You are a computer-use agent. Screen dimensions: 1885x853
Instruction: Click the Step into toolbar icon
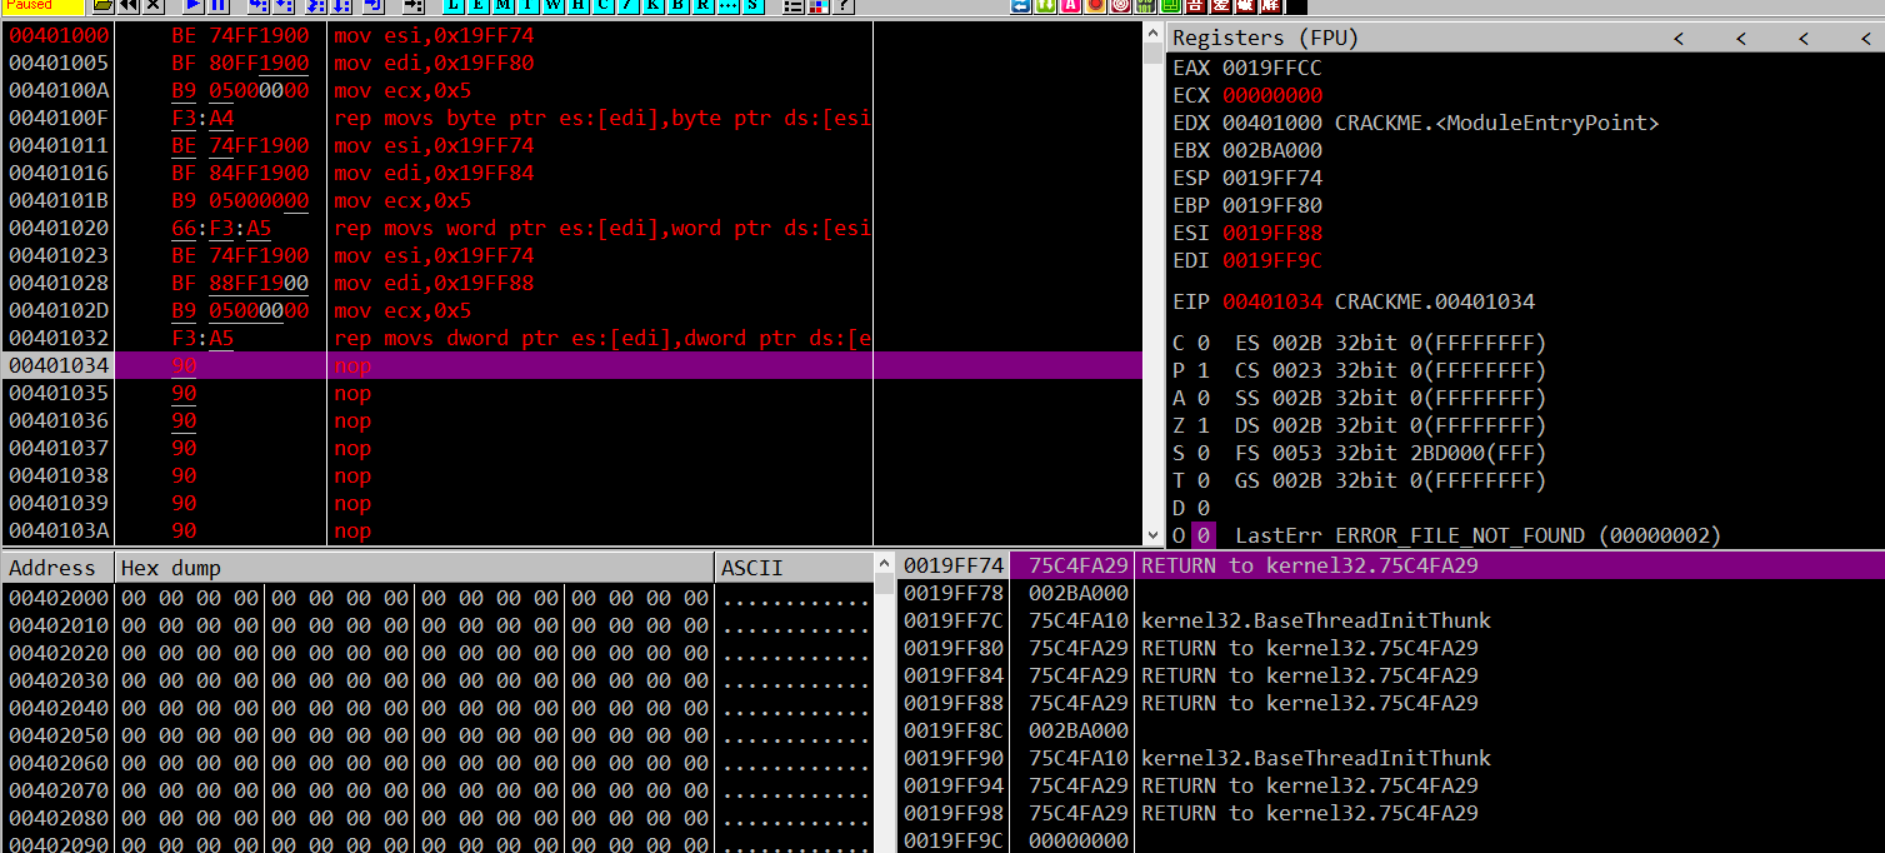258,5
